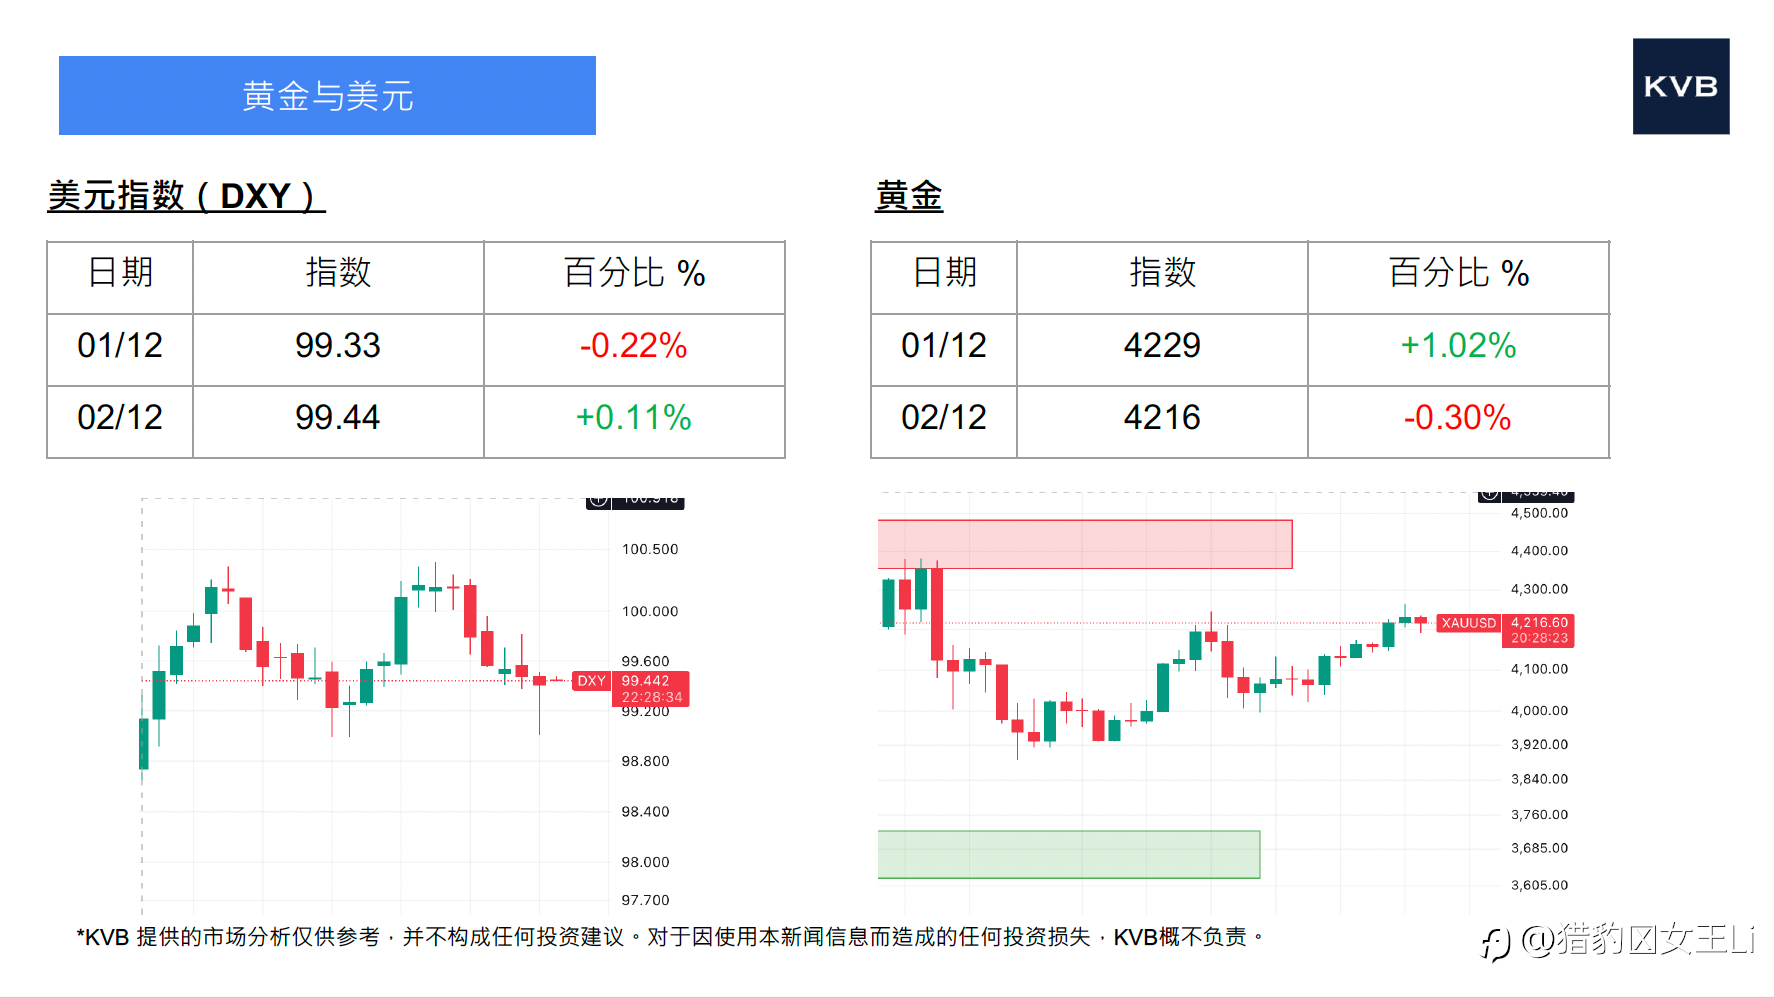Select the 黄金与美元 blue title banner

pyautogui.click(x=327, y=96)
